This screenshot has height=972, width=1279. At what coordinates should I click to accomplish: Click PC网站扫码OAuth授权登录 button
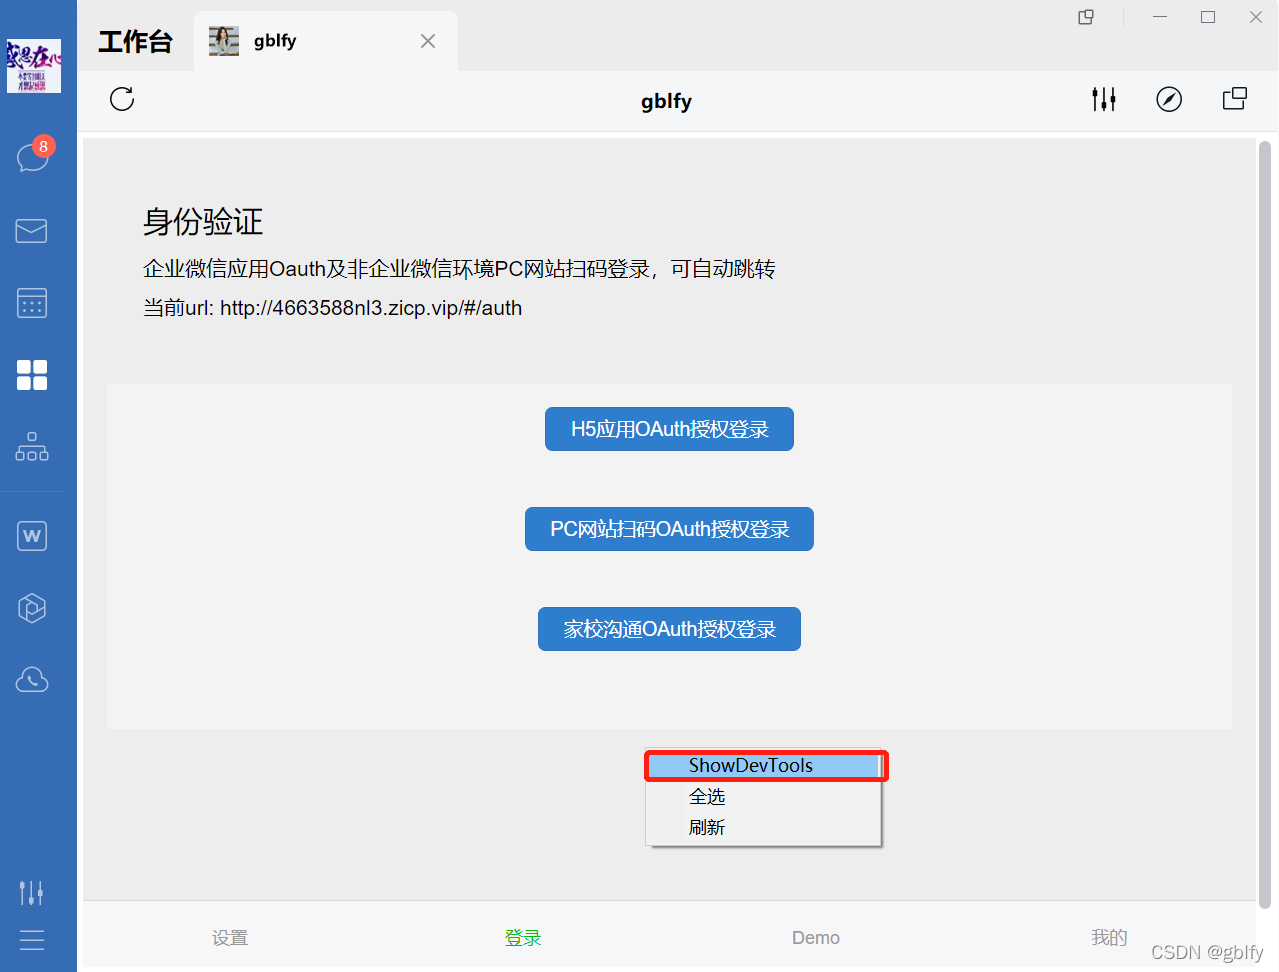coord(669,529)
